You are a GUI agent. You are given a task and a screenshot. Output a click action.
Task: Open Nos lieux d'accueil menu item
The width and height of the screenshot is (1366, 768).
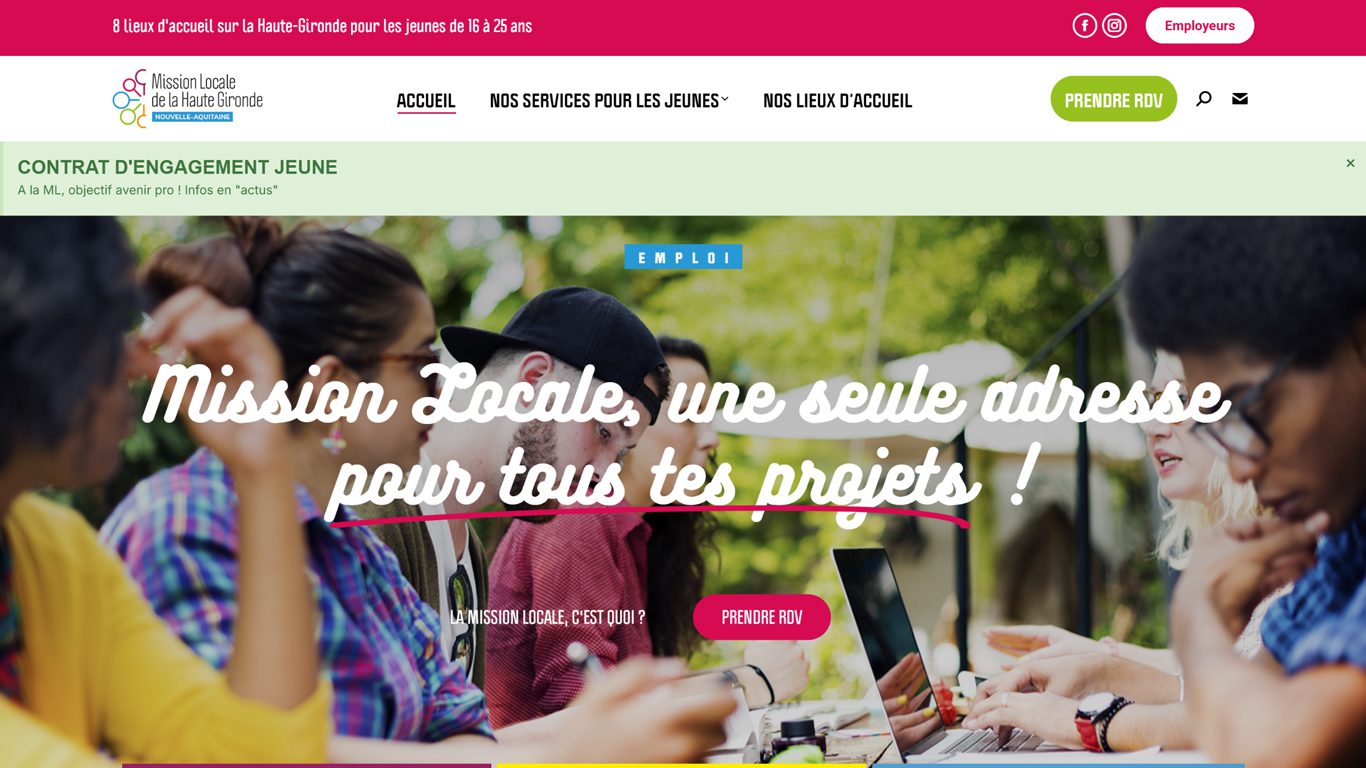tap(838, 100)
